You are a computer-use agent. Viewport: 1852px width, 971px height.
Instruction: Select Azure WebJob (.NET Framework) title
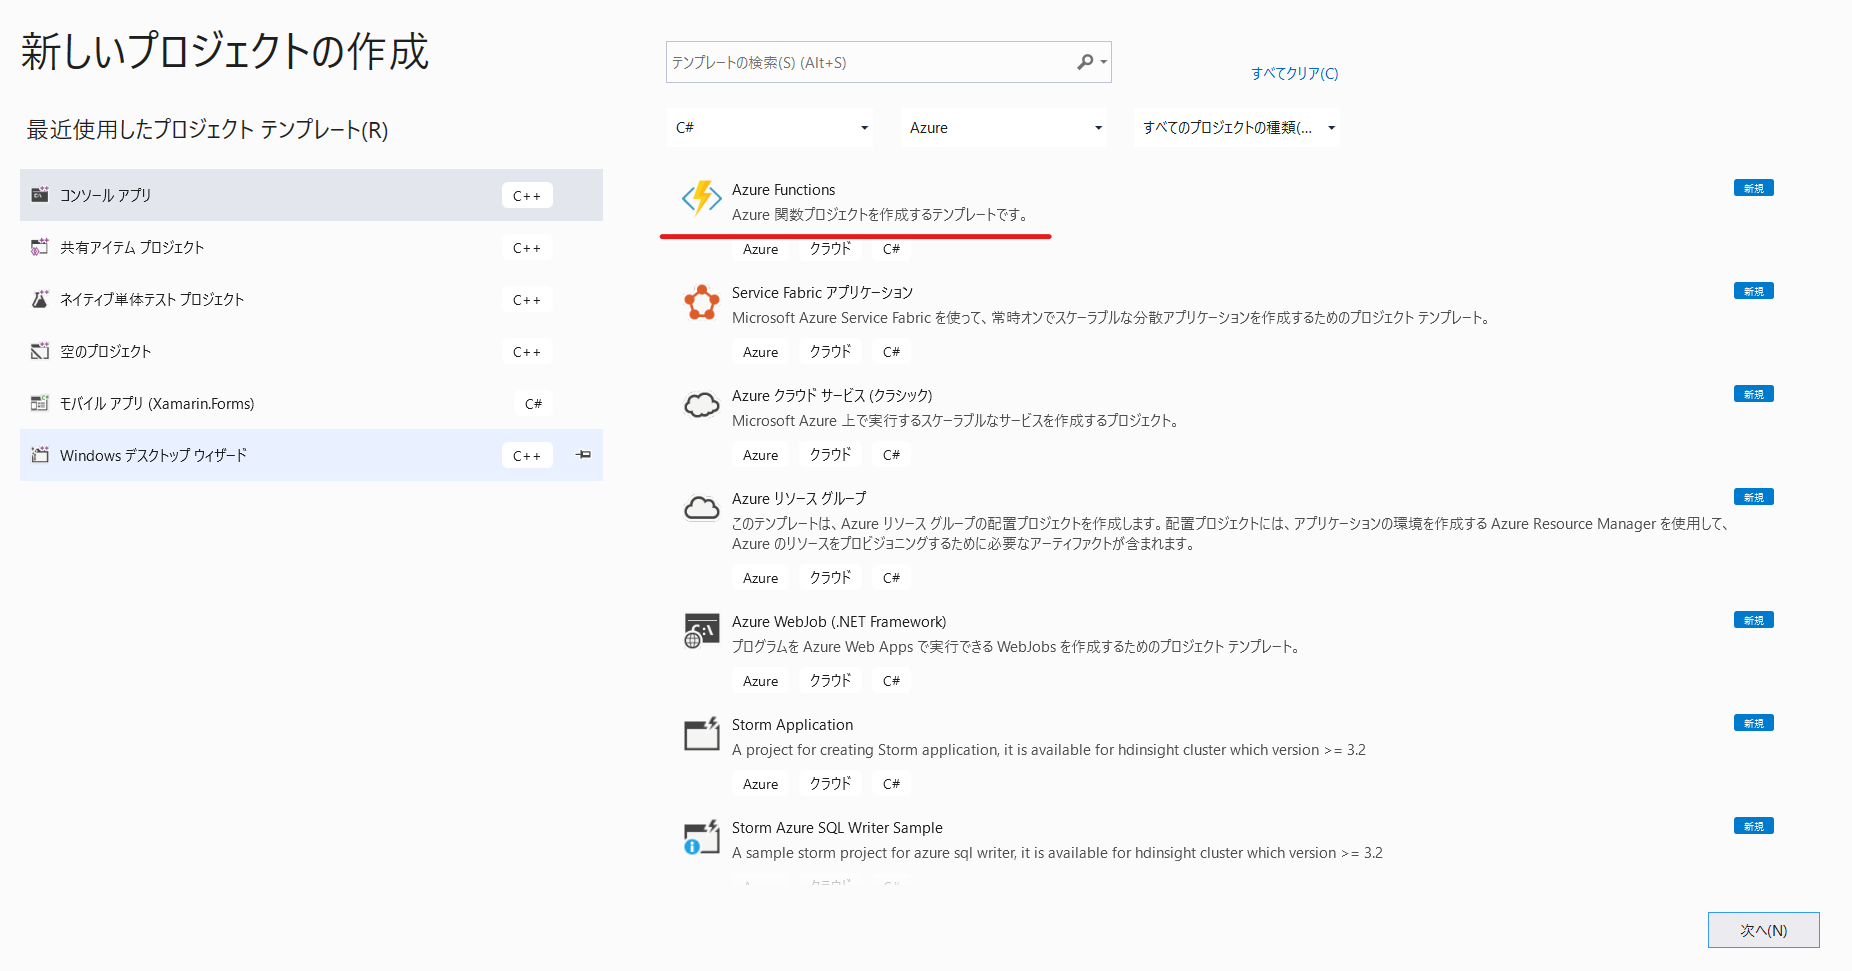coord(839,622)
